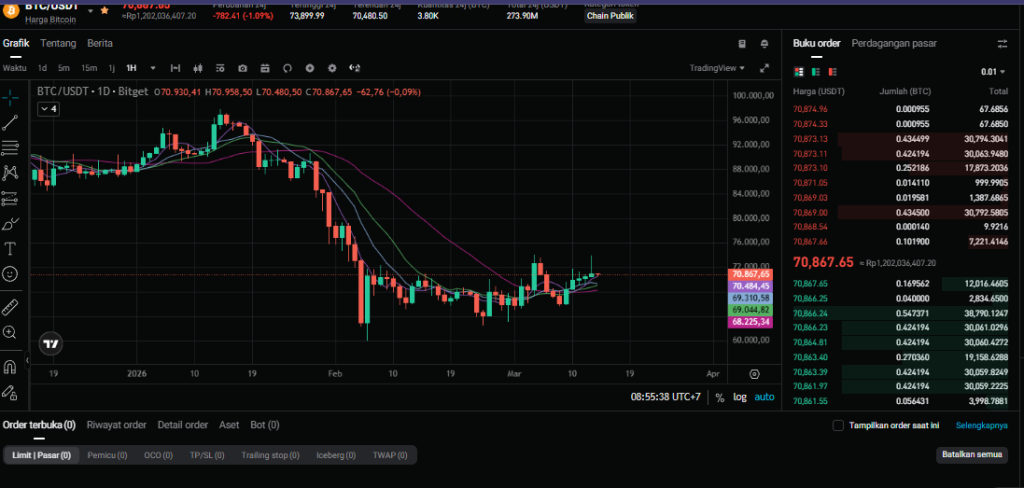Image resolution: width=1024 pixels, height=488 pixels.
Task: Pick the text annotation tool
Action: (x=11, y=248)
